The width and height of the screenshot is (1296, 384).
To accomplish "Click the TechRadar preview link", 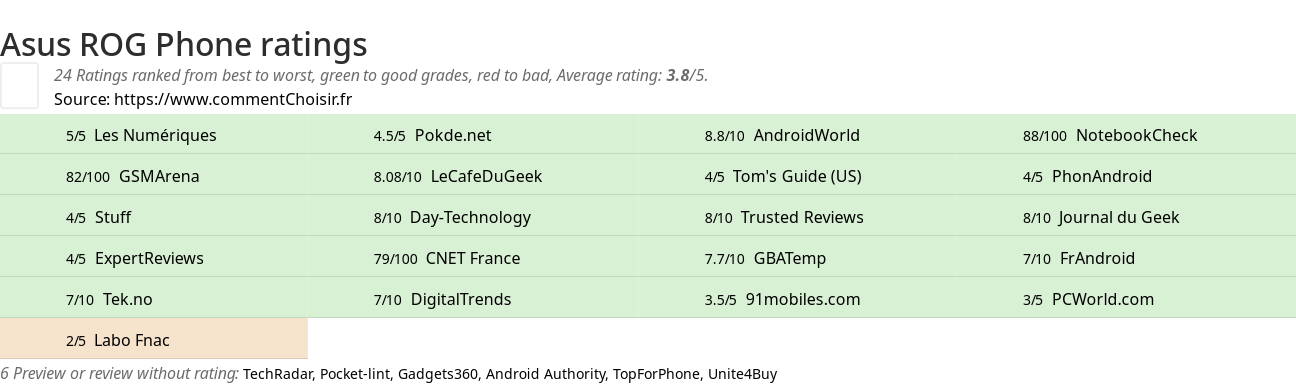I will [x=277, y=374].
